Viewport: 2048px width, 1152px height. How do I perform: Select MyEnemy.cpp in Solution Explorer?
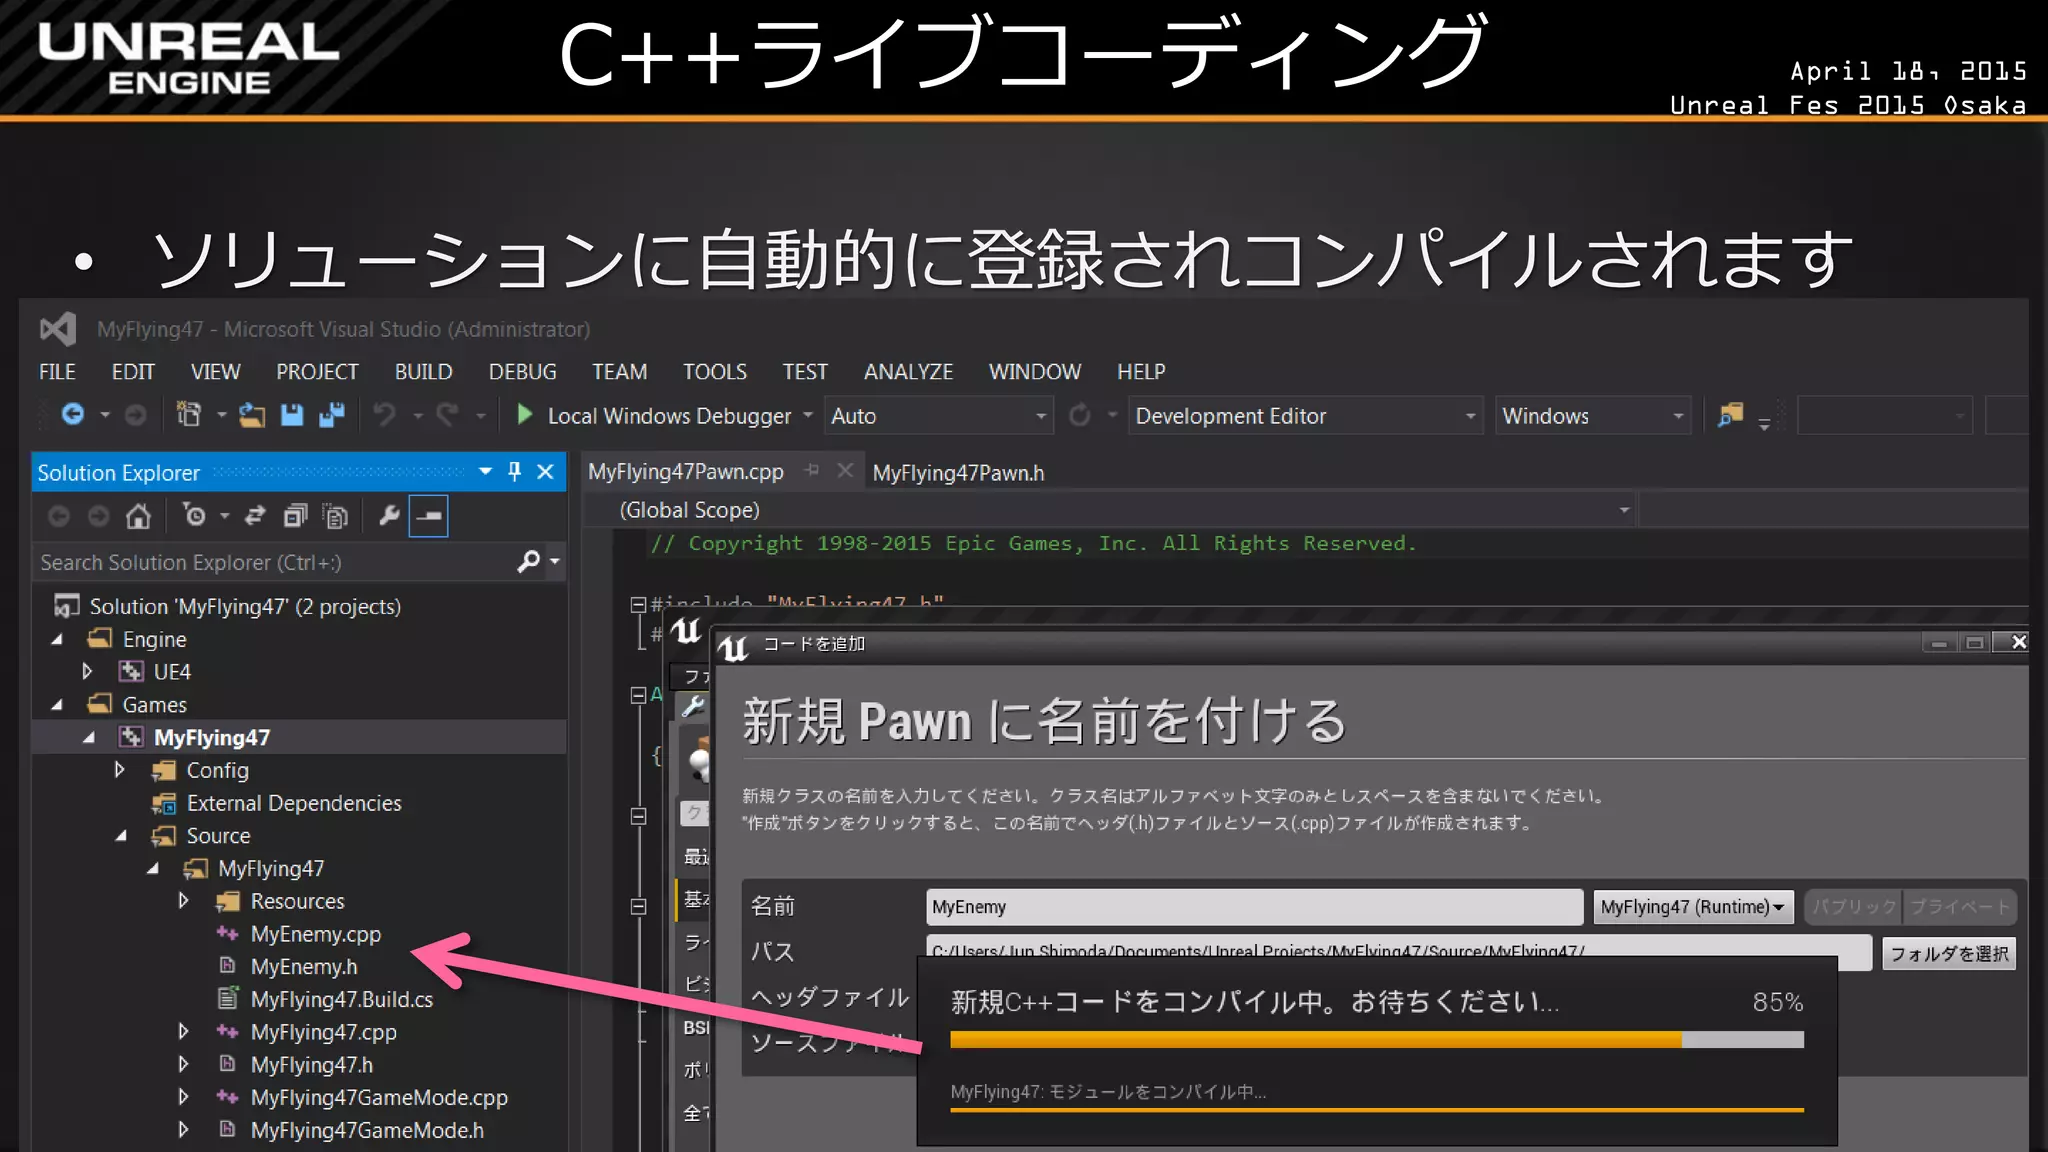click(315, 934)
